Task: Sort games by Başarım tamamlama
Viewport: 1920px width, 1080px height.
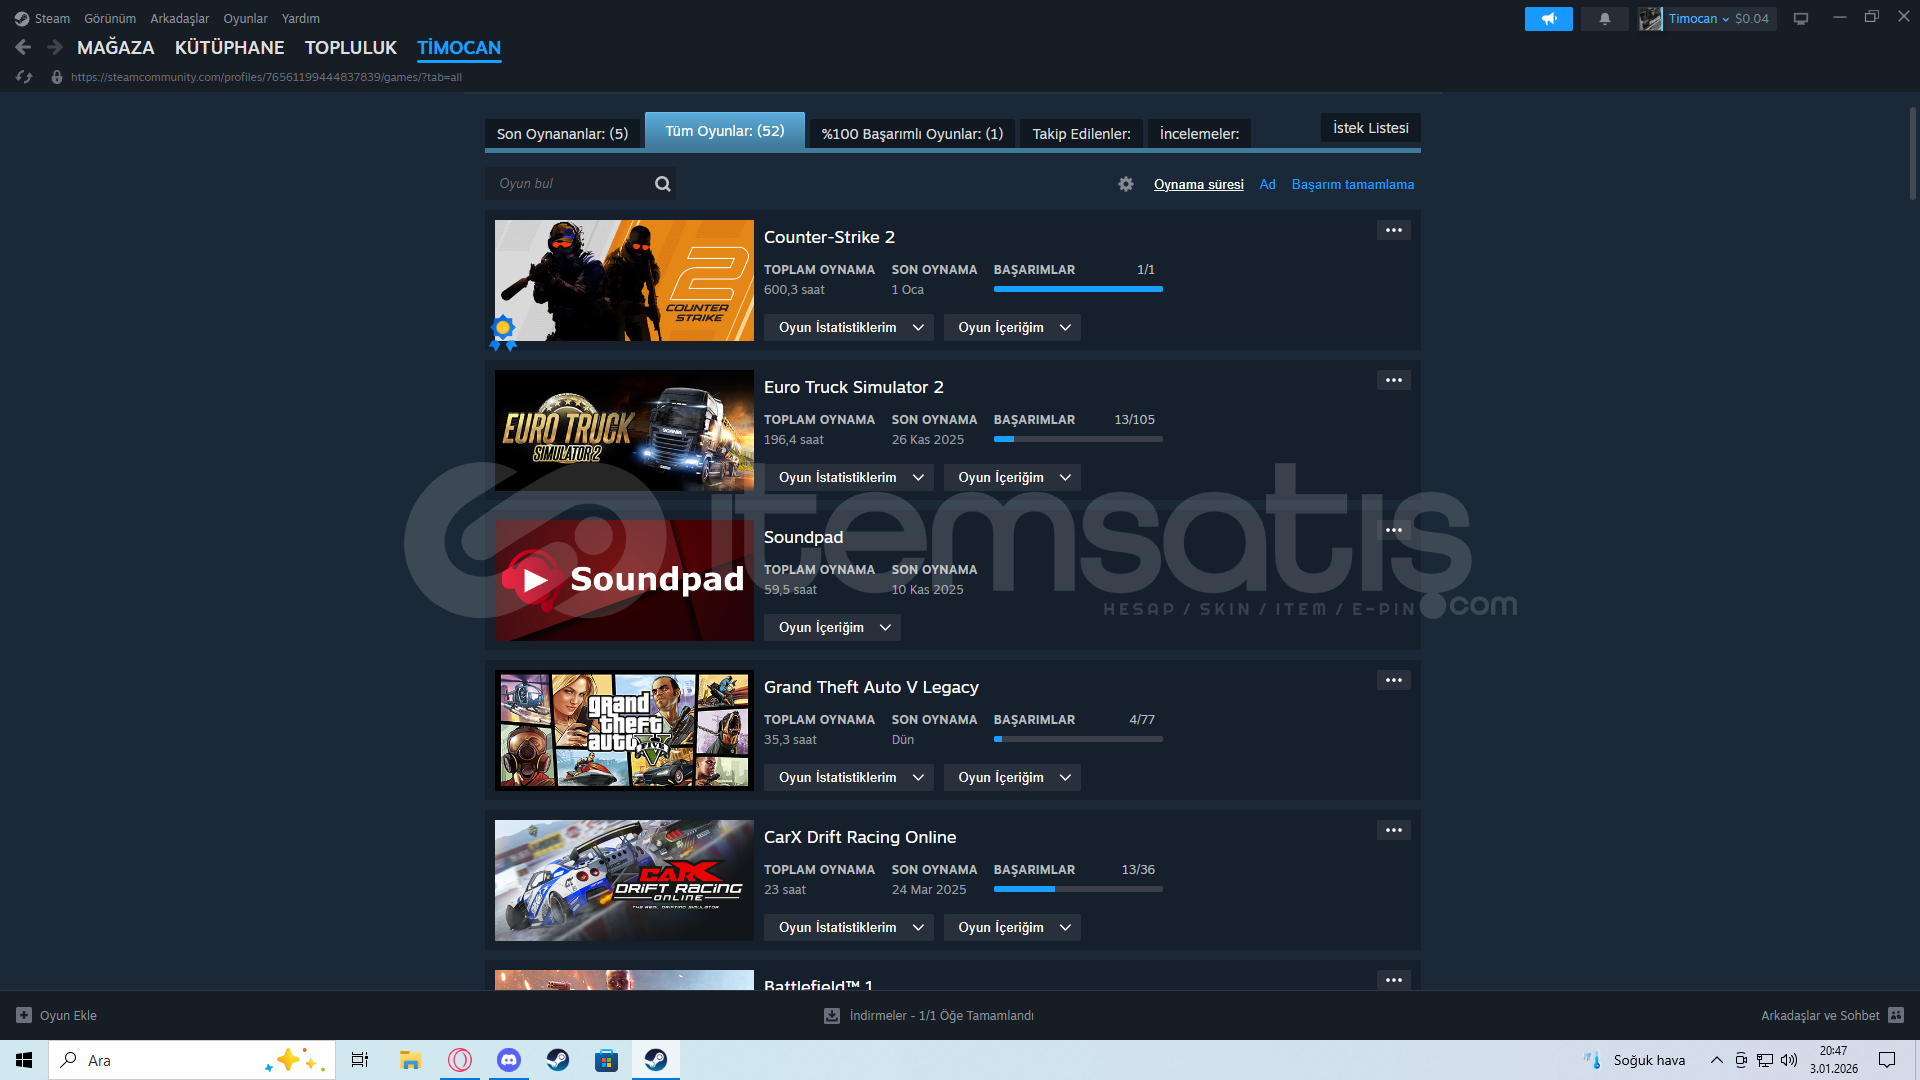Action: [1352, 184]
